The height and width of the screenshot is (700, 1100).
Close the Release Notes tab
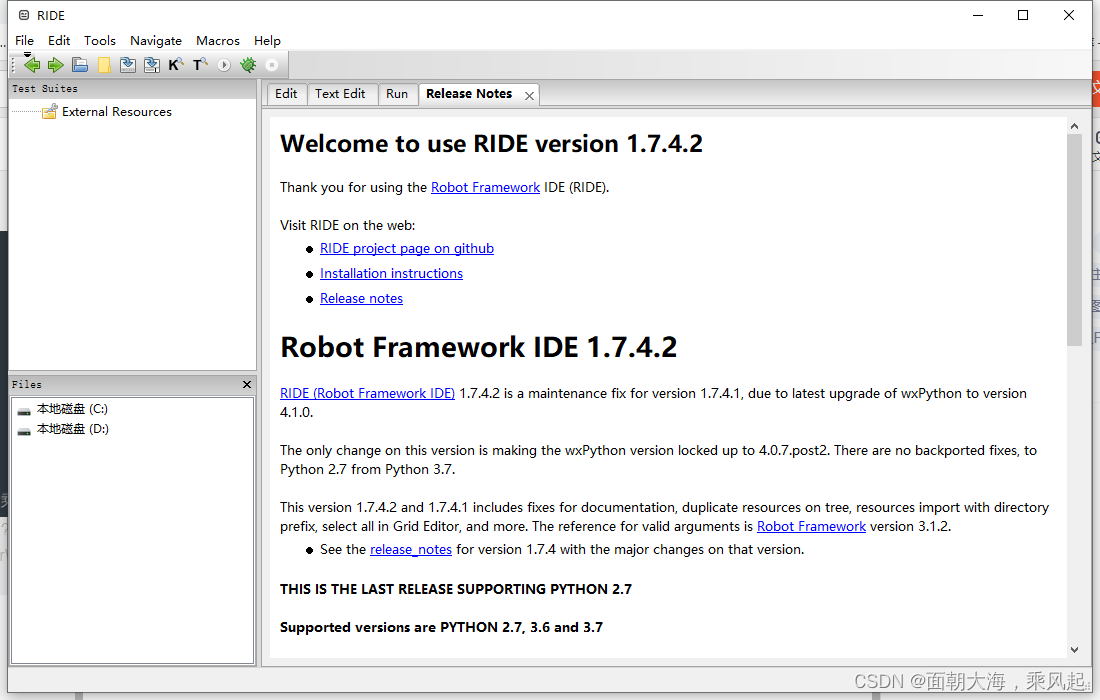(530, 96)
